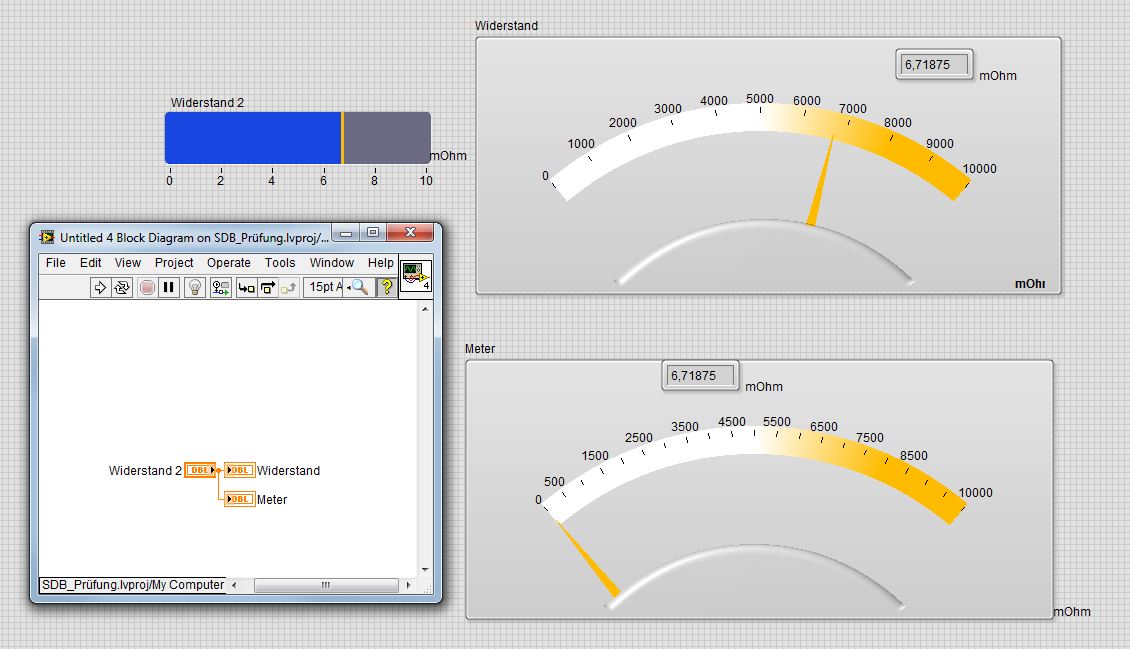Viewport: 1130px width, 649px height.
Task: Select the Meter DBL indicator terminal
Action: (239, 499)
